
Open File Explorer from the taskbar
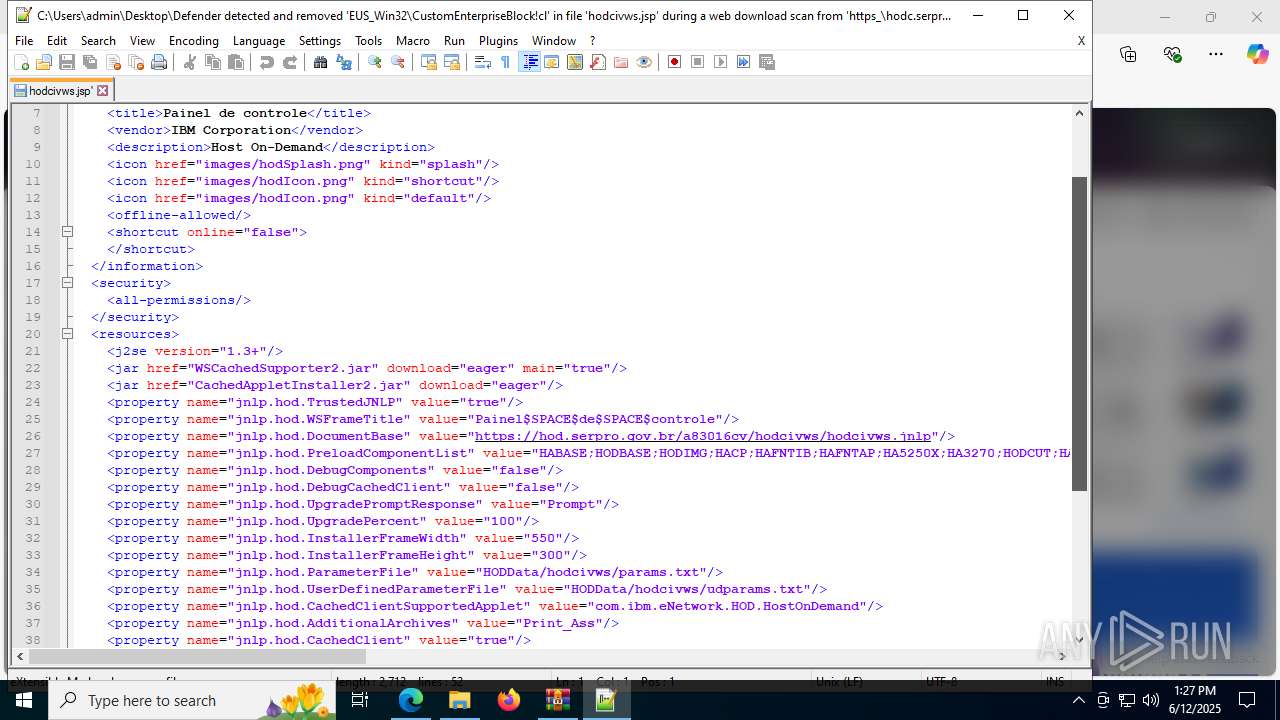459,700
